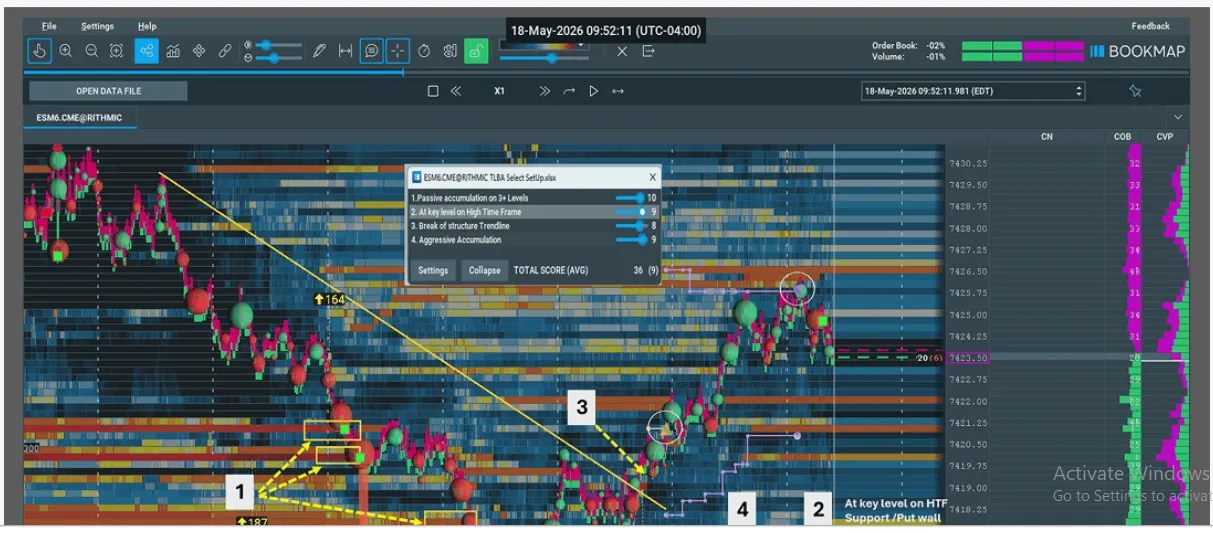The height and width of the screenshot is (533, 1213).
Task: Adjust the slider under the heatmap gradient
Action: click(x=545, y=59)
